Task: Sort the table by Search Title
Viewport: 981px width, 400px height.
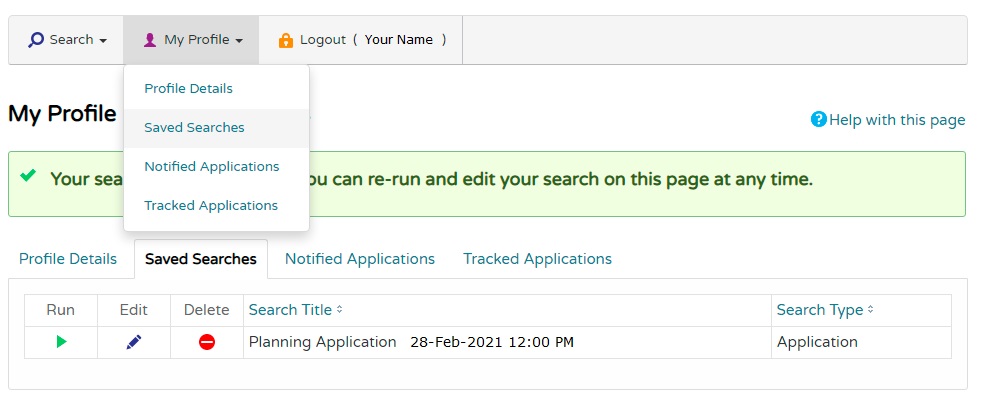Action: [295, 310]
